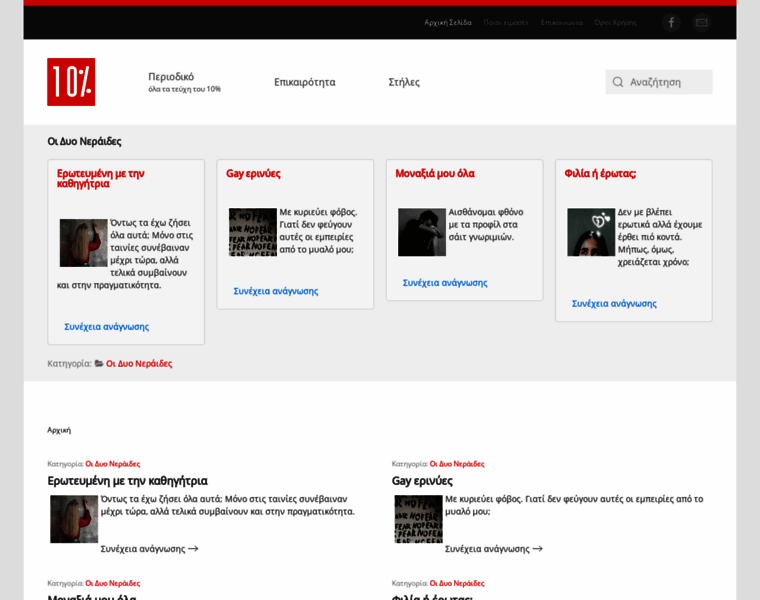Open the Όροι Χρήσης link
Viewport: 760px width, 600px height.
point(615,22)
